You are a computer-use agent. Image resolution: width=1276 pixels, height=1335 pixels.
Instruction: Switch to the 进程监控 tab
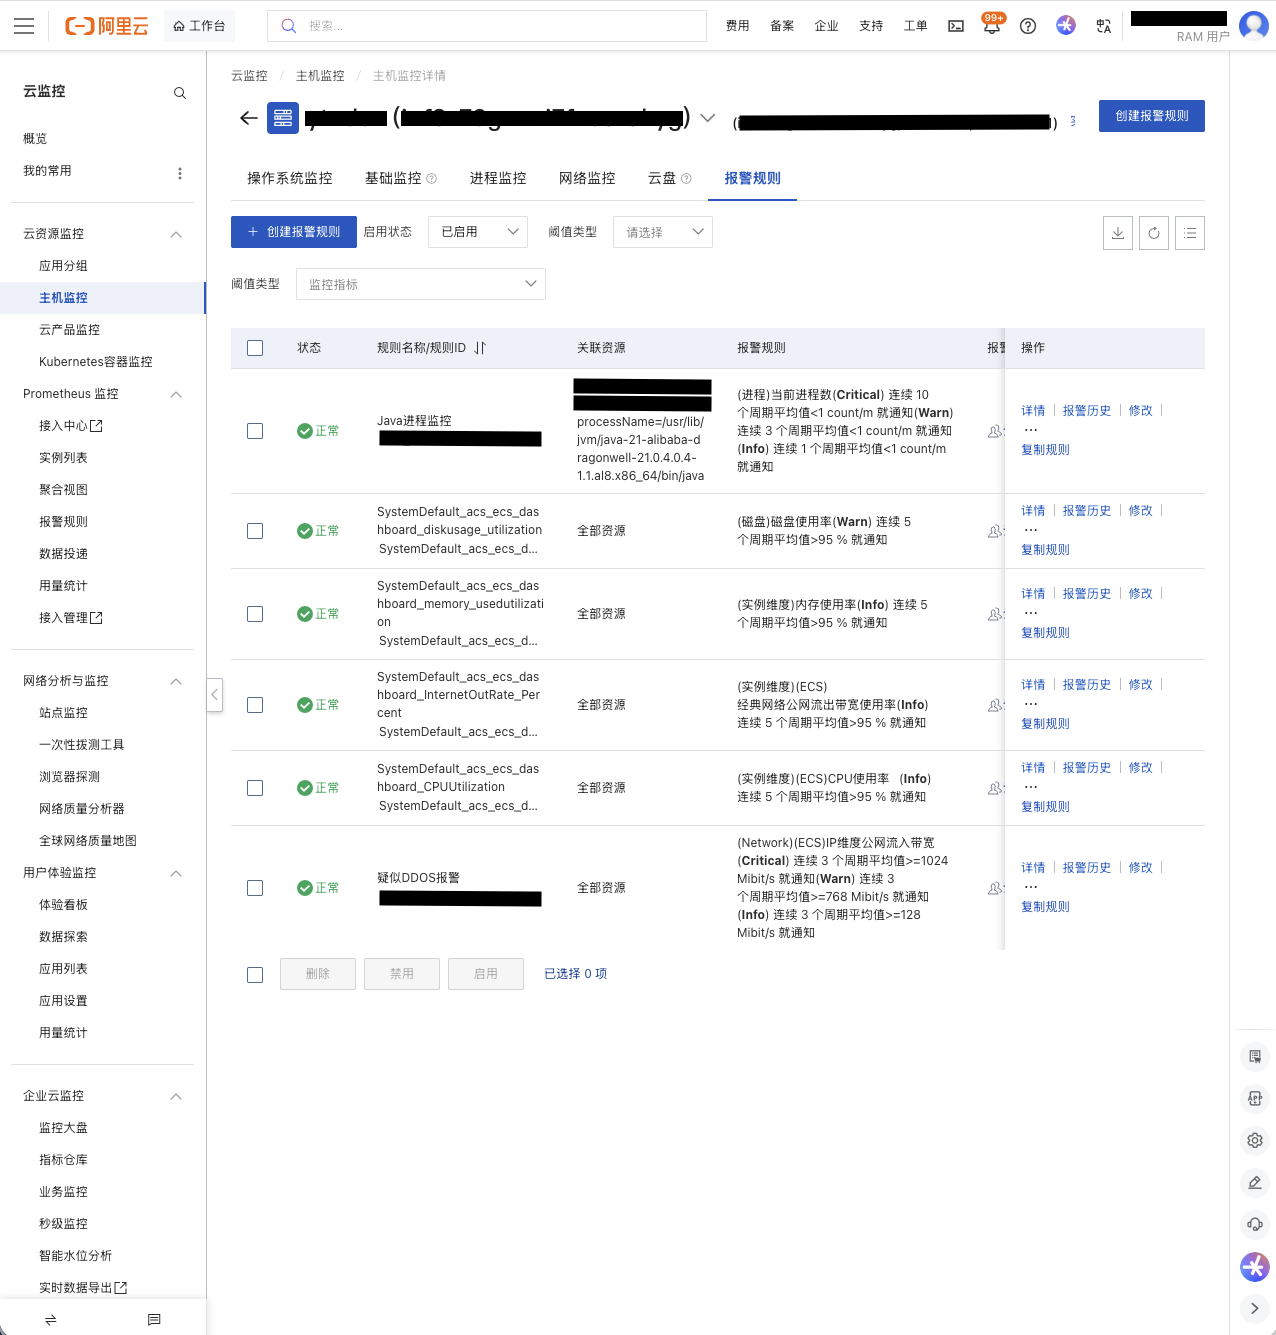(x=498, y=178)
